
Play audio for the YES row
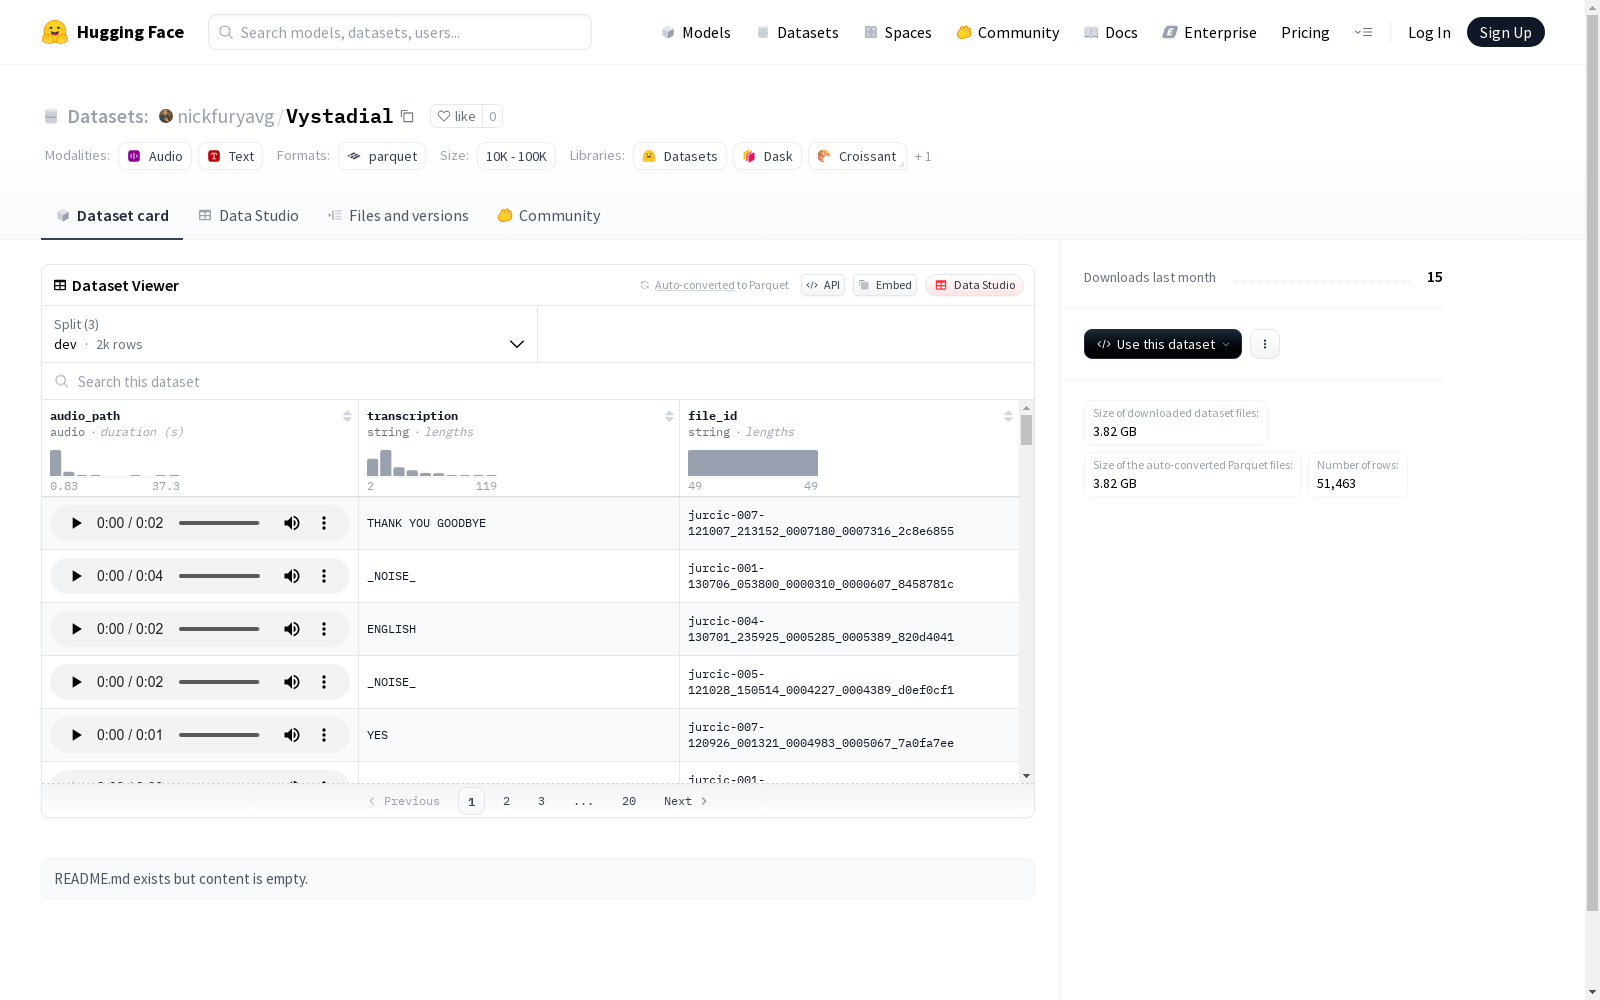pos(76,735)
